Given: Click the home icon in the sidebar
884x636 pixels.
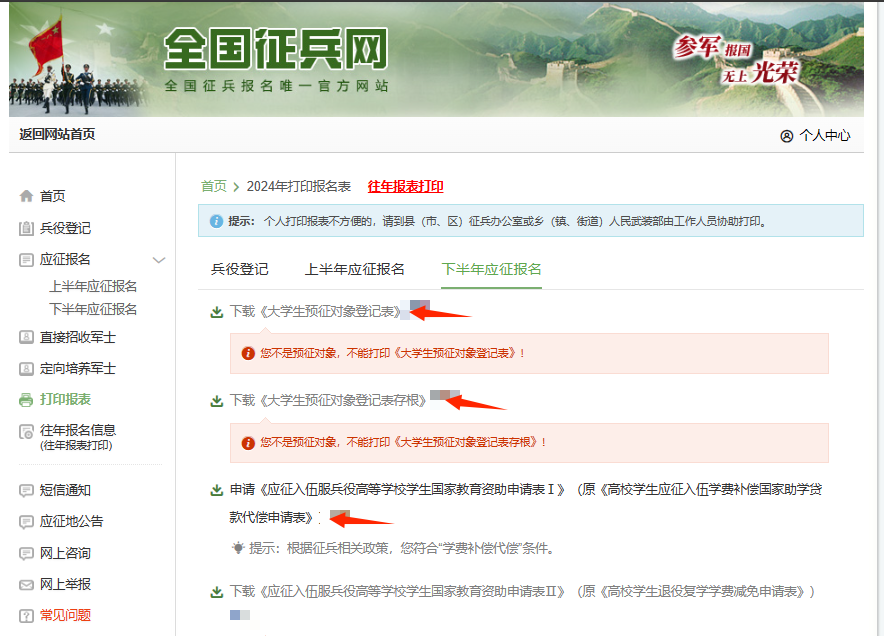Looking at the screenshot, I should [x=26, y=197].
